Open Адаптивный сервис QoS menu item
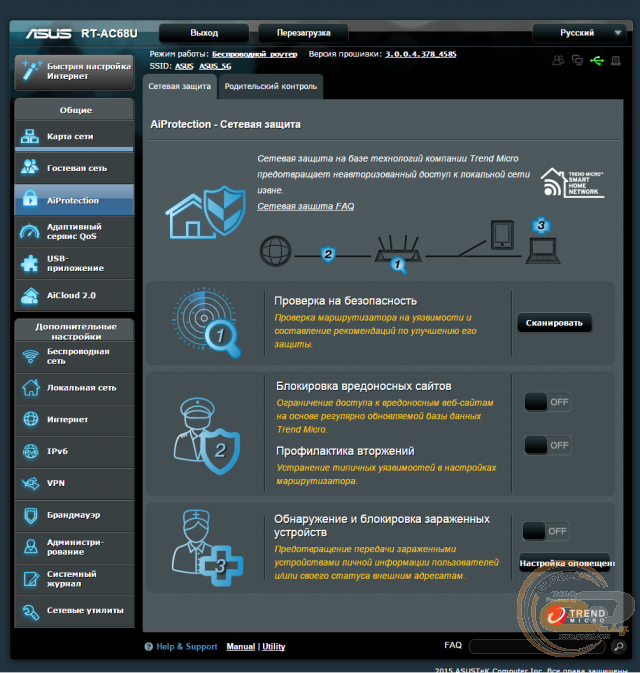 click(x=74, y=231)
